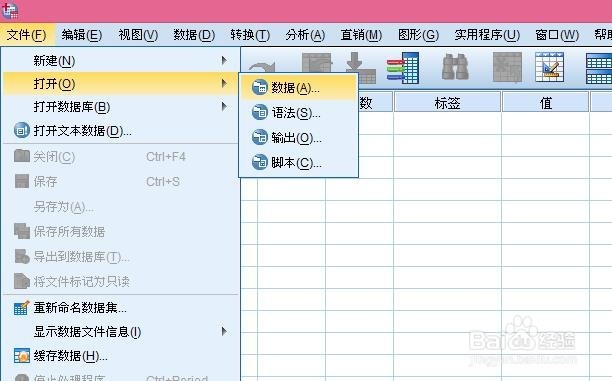
Task: Expand 显示数据文件信息(I) submenu
Action: pyautogui.click(x=120, y=332)
